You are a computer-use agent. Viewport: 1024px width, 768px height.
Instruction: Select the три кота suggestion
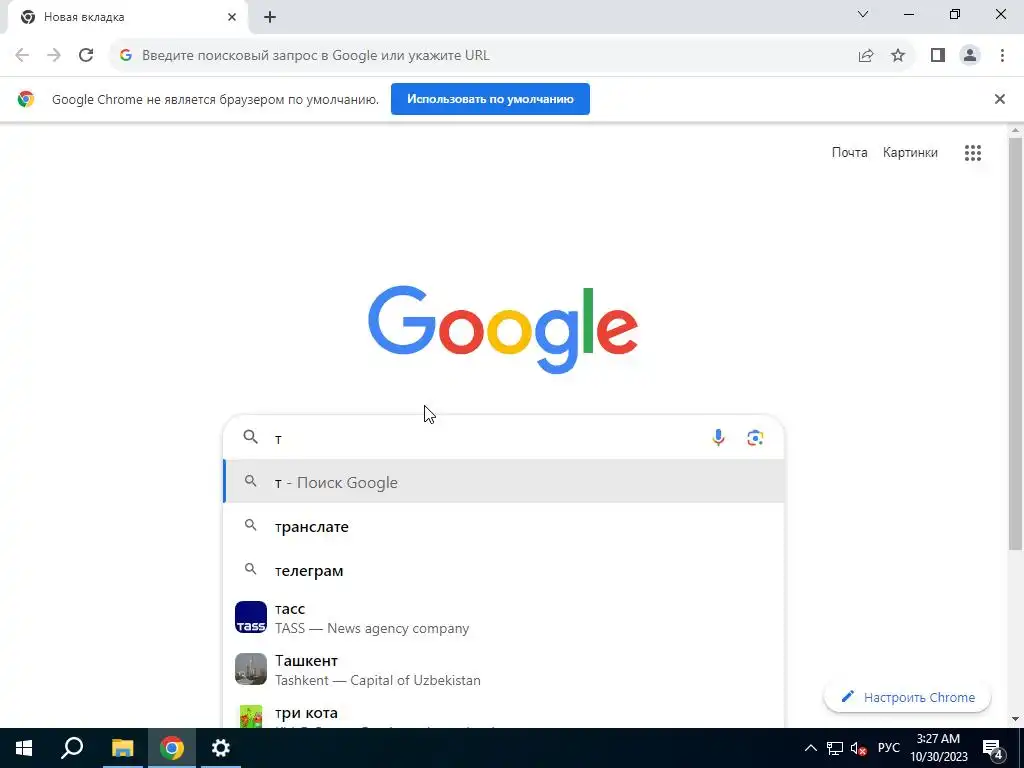pos(504,714)
